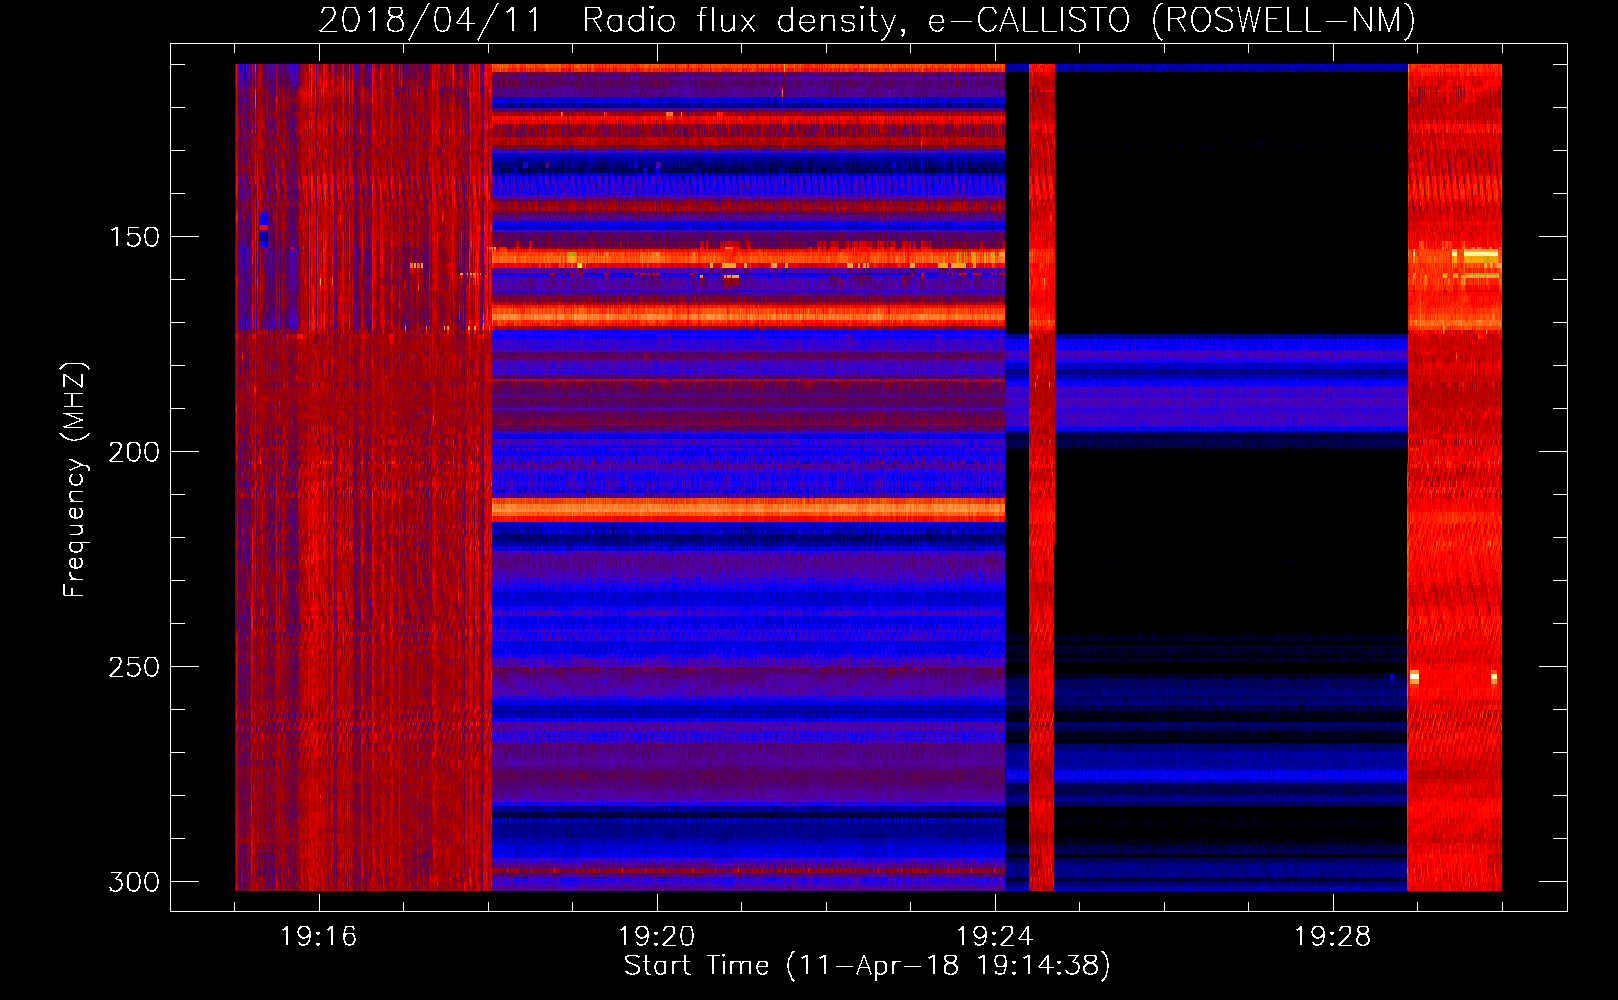Click the 19:16 time tick label

(x=319, y=937)
